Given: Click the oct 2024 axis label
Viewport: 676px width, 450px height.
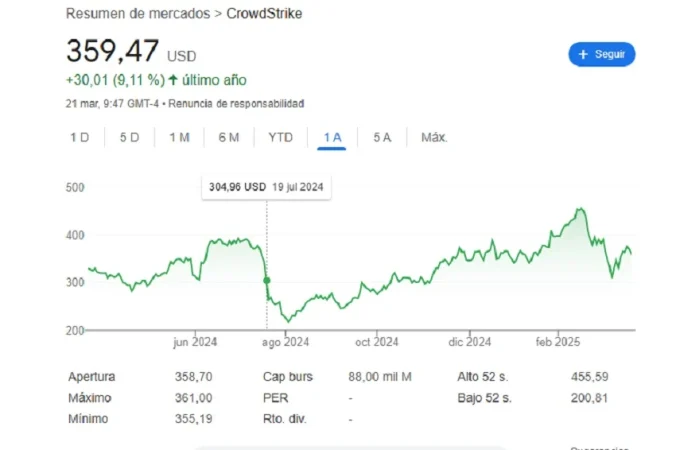Looking at the screenshot, I should tap(377, 342).
